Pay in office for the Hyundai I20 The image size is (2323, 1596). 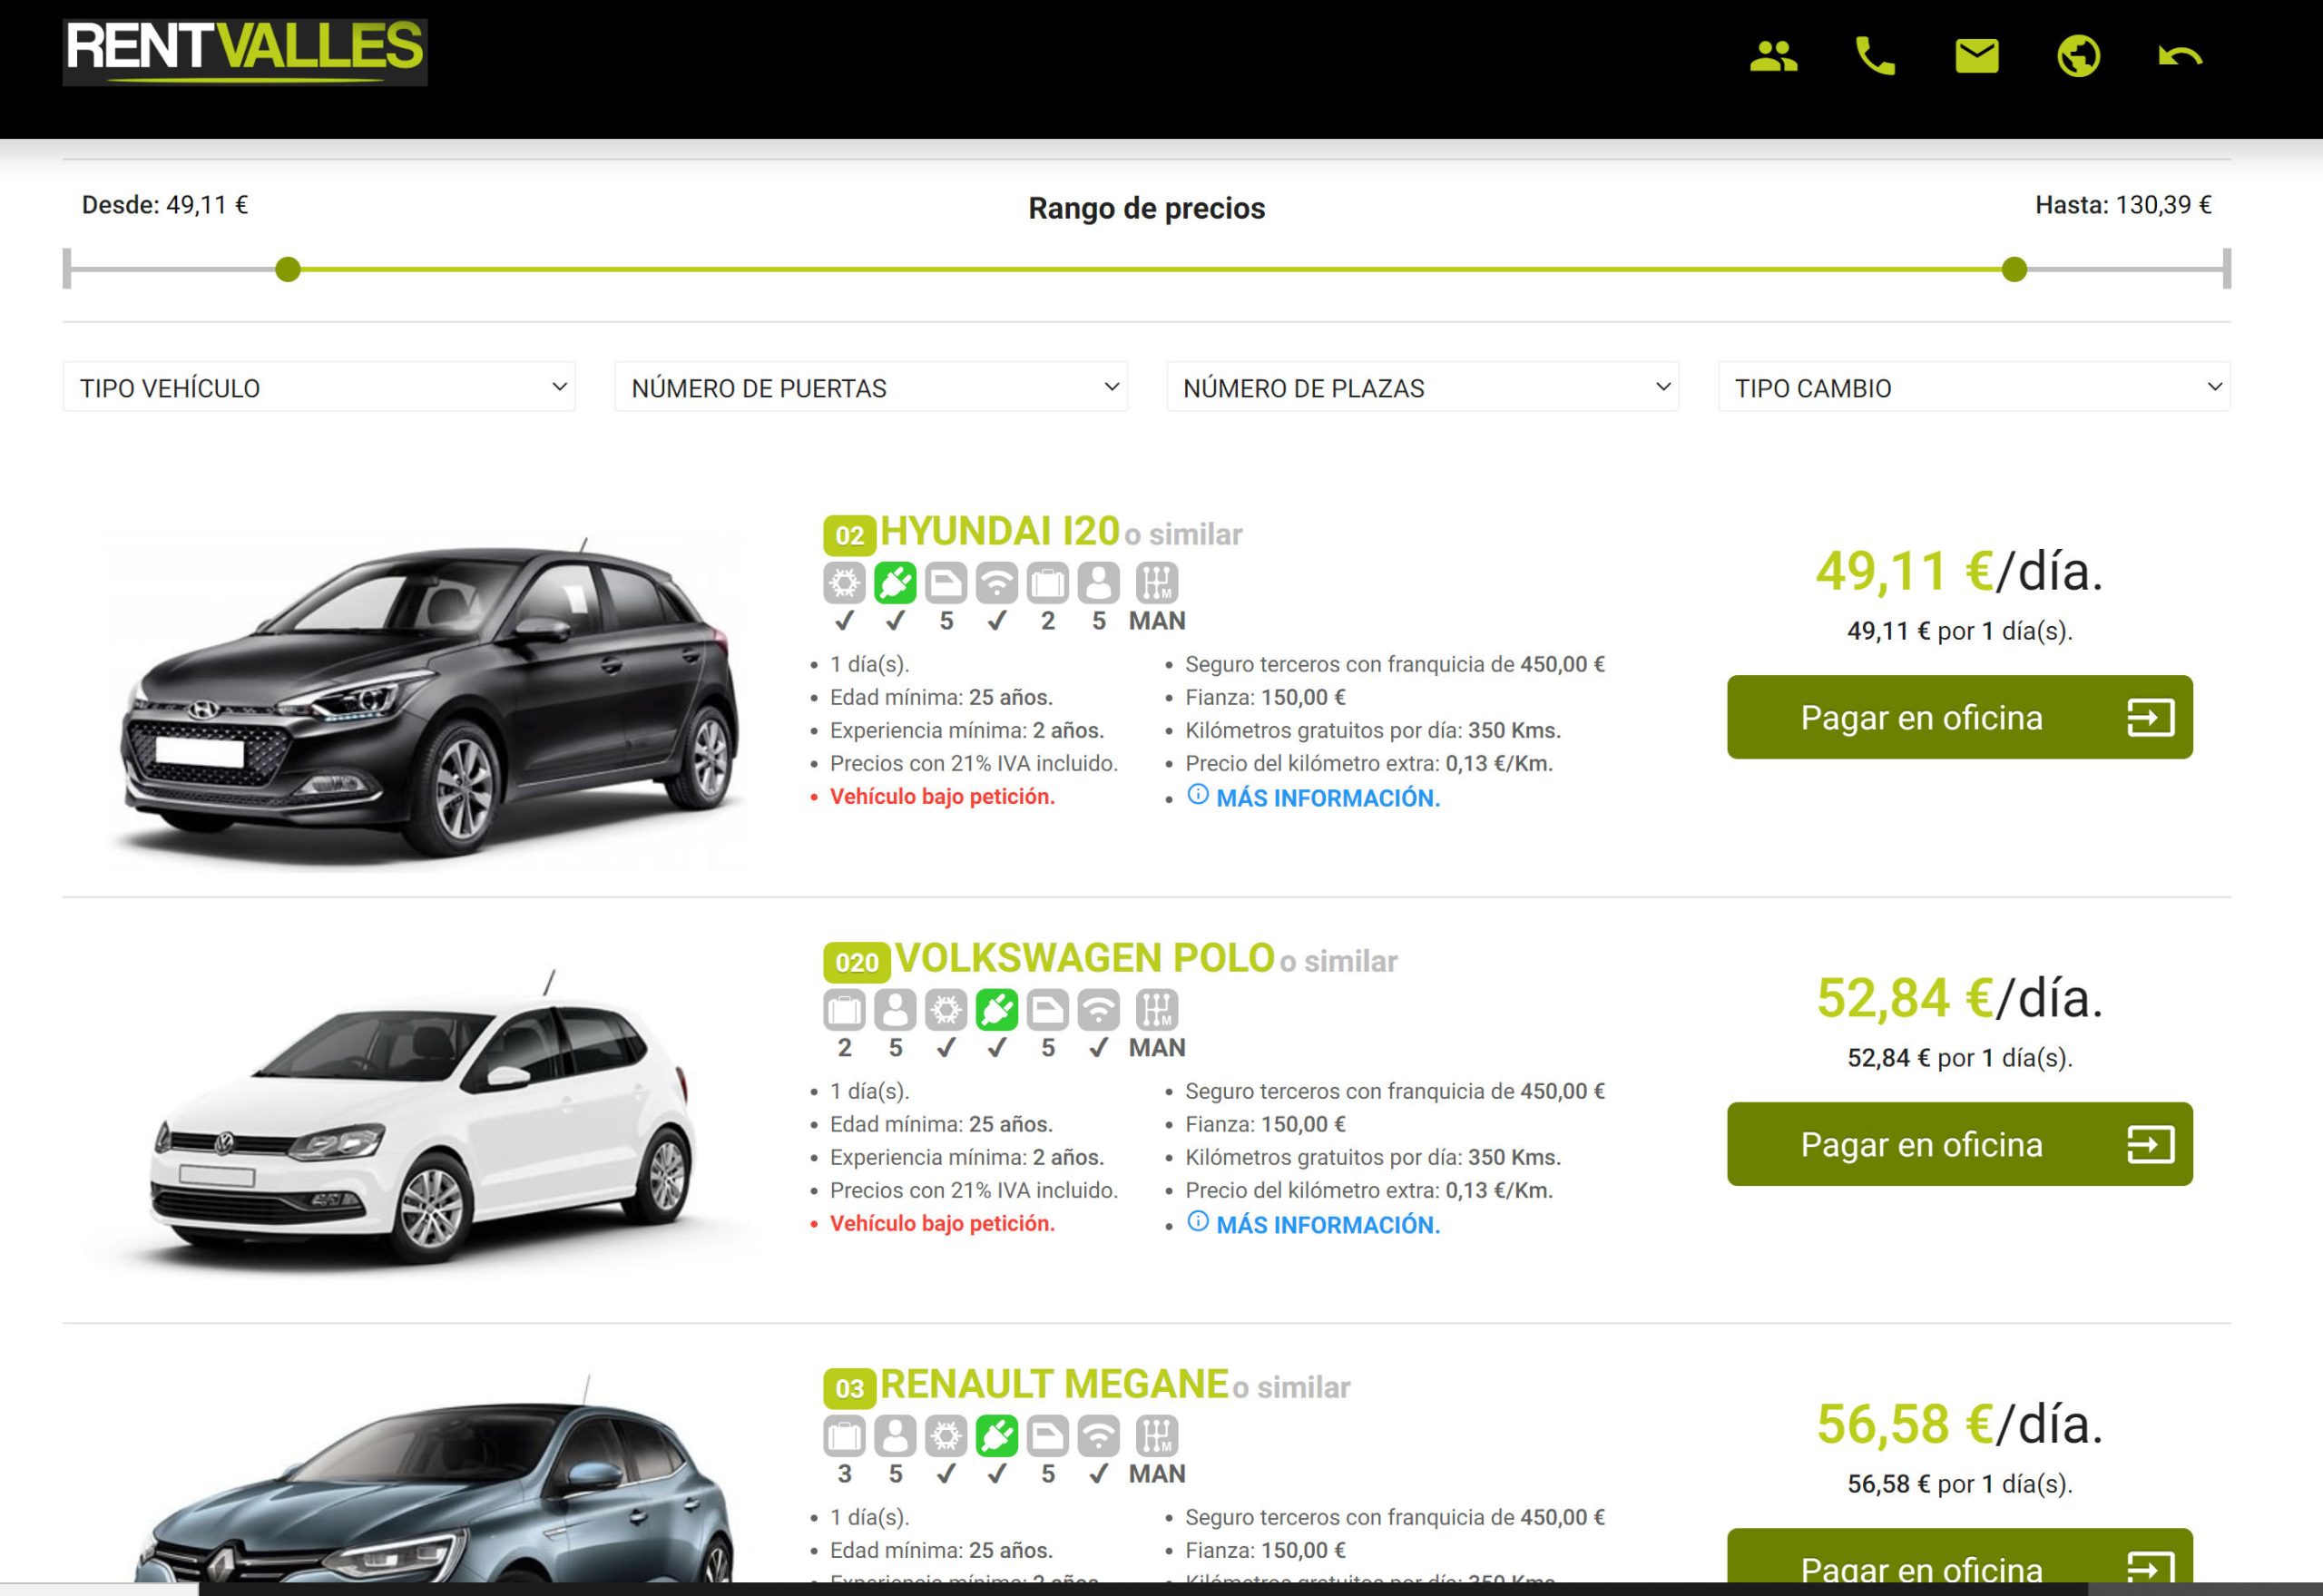pos(1960,717)
